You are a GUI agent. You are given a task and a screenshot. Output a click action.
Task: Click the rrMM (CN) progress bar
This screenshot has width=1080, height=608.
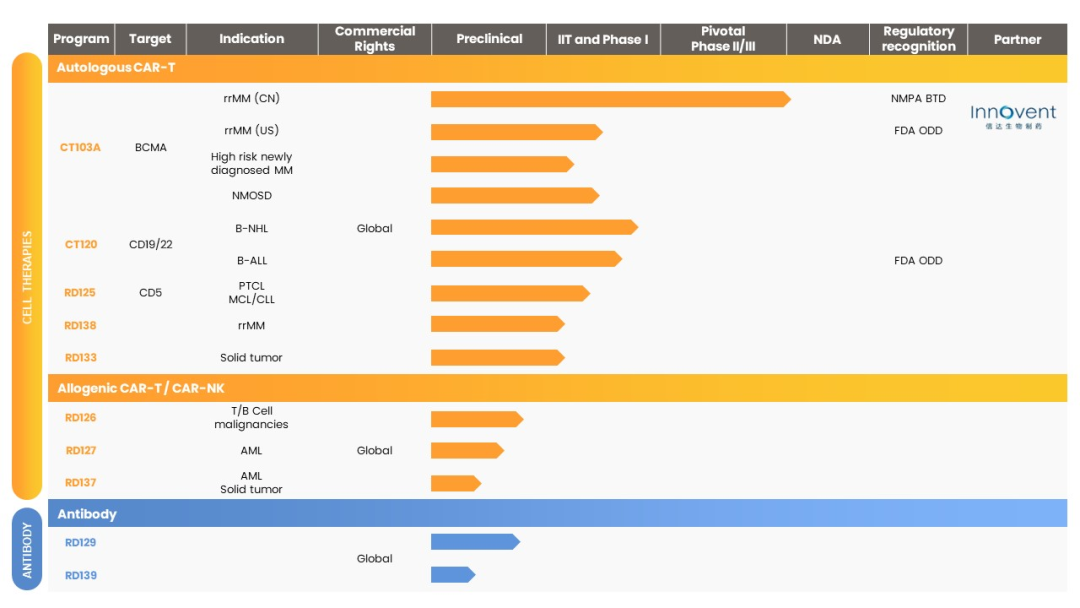pos(609,99)
